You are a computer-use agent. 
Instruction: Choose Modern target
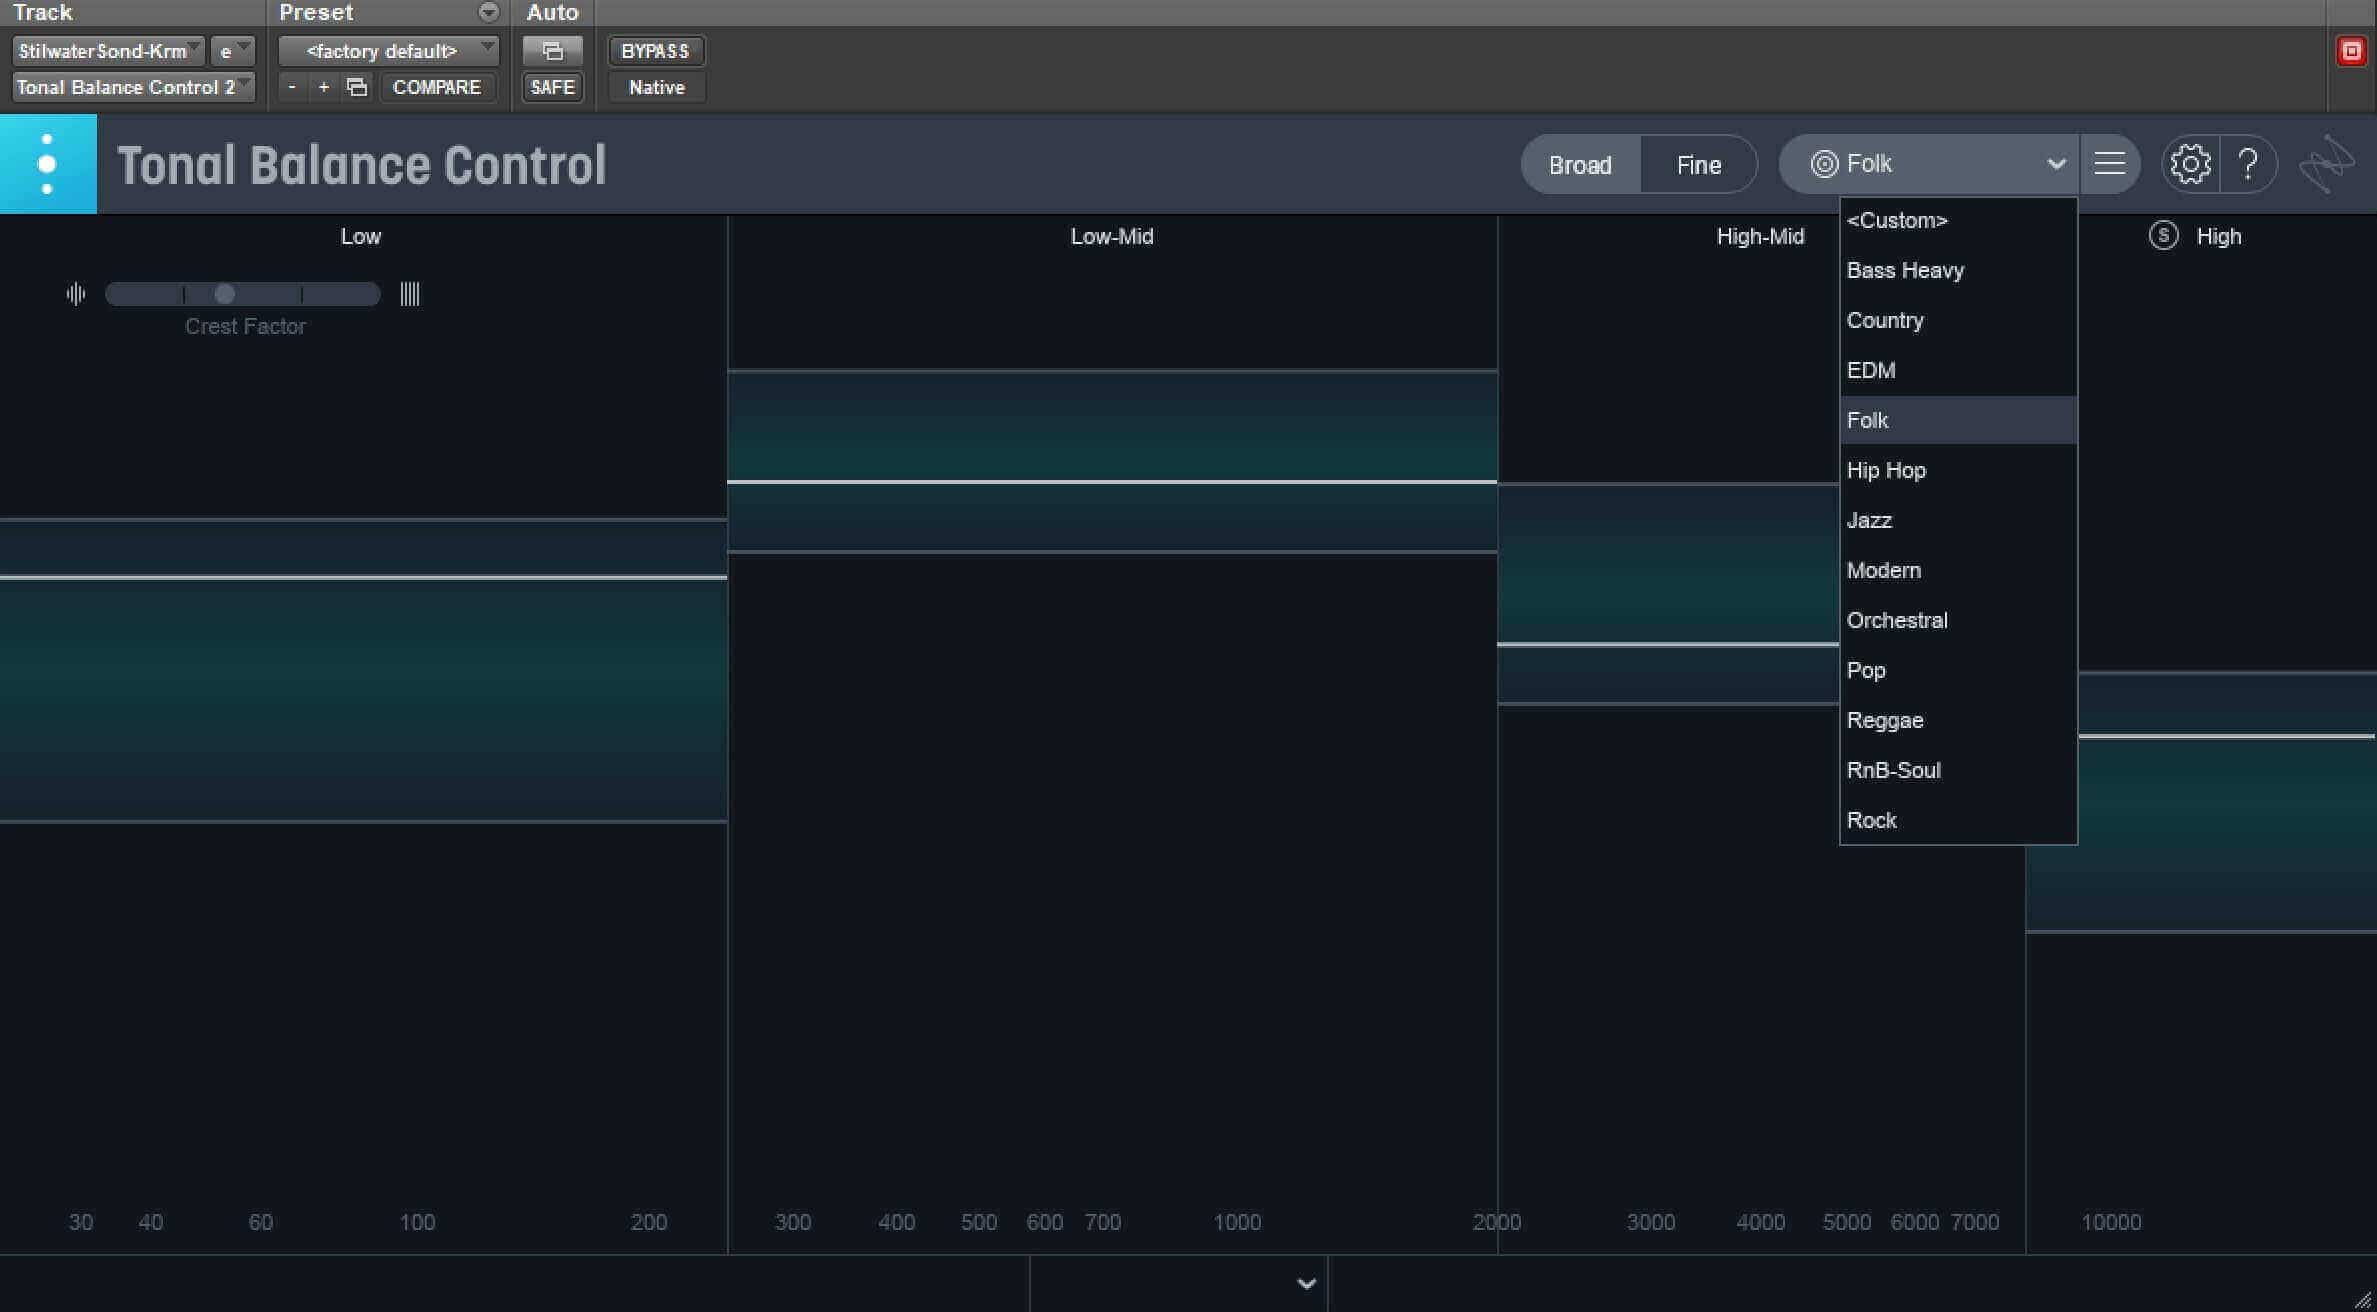[x=1958, y=570]
